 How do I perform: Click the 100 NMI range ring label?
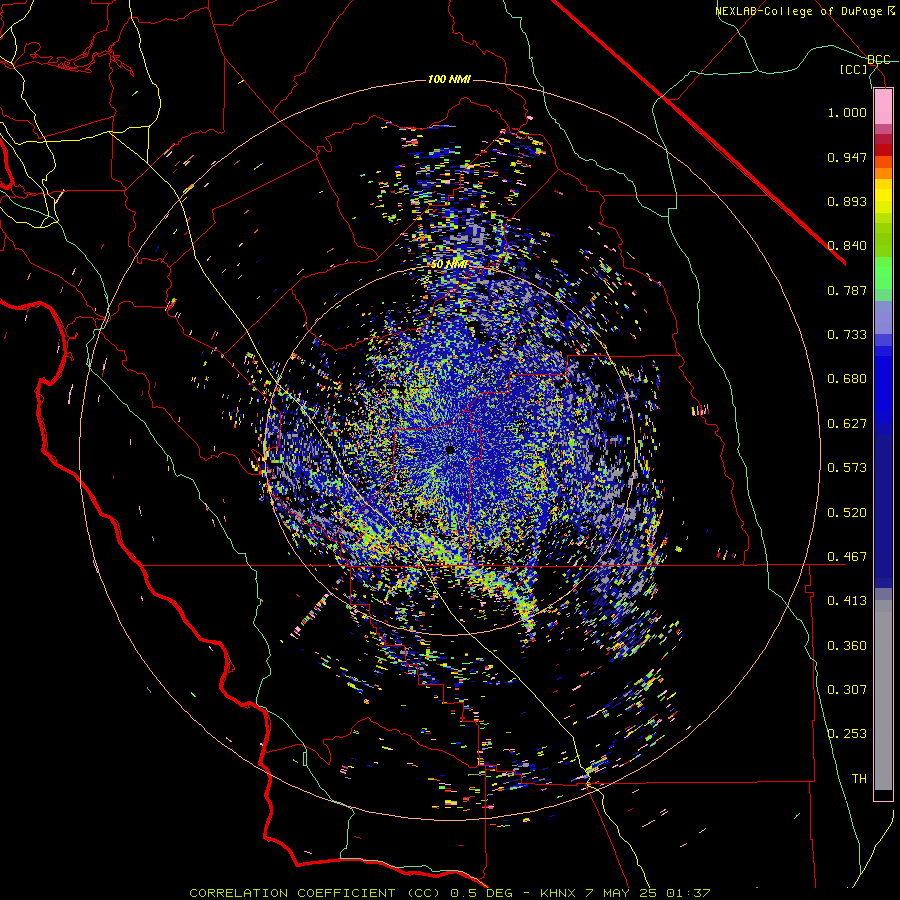pos(449,79)
